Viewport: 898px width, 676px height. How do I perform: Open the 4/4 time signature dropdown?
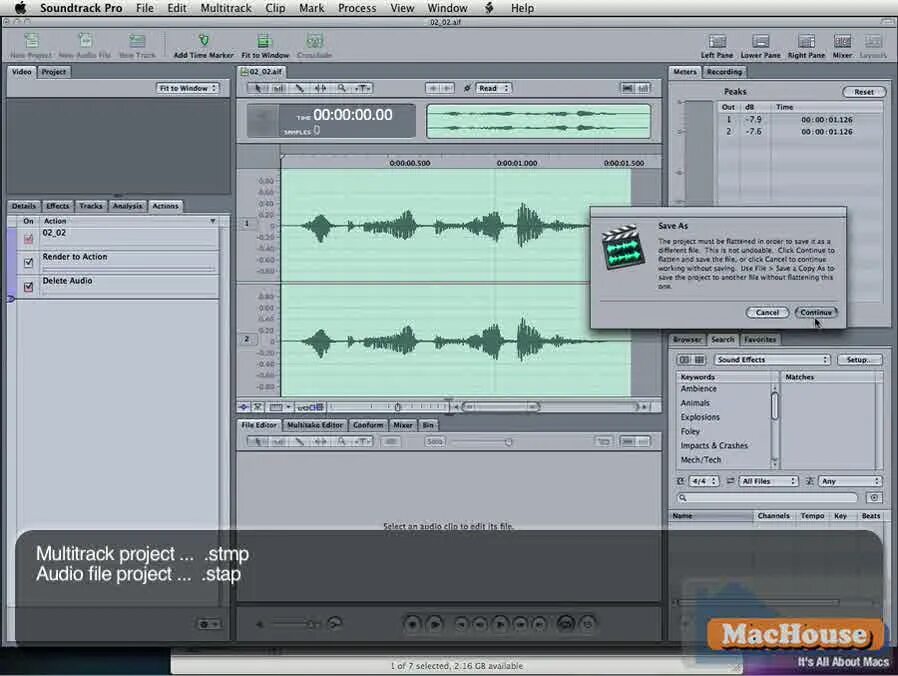pos(704,481)
